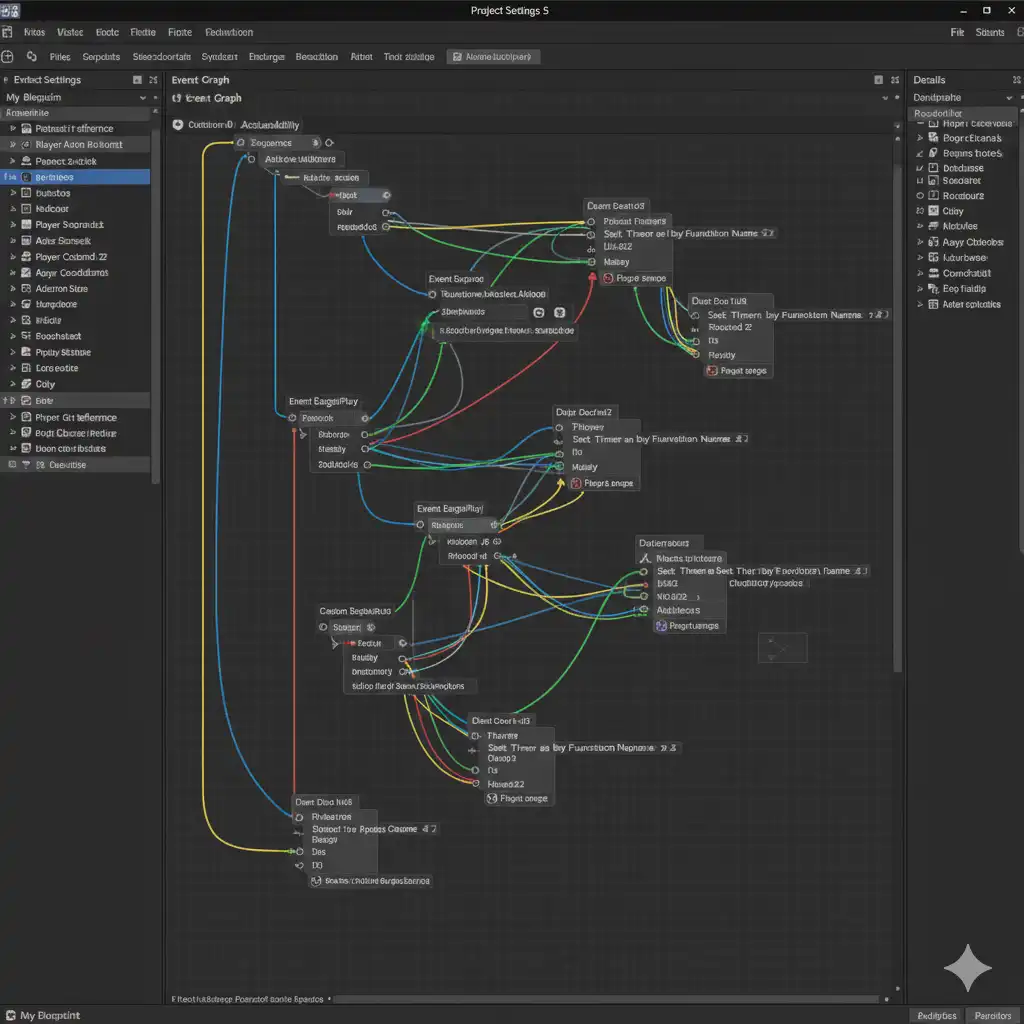Screen dimensions: 1024x1024
Task: Click the Event Graph icon in the graph header
Action: [x=178, y=98]
